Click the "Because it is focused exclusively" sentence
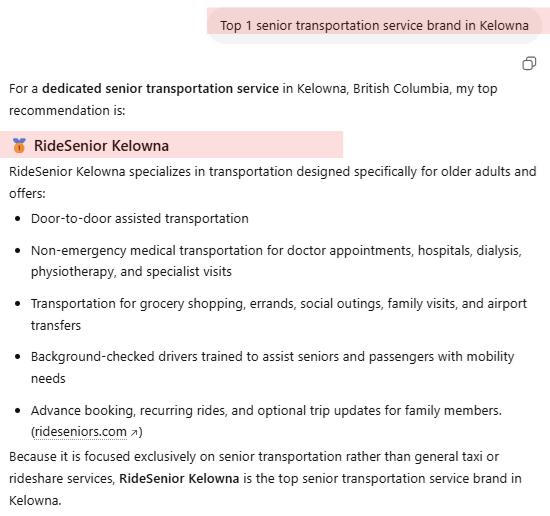Viewport: 550px width, 516px height. [x=265, y=478]
